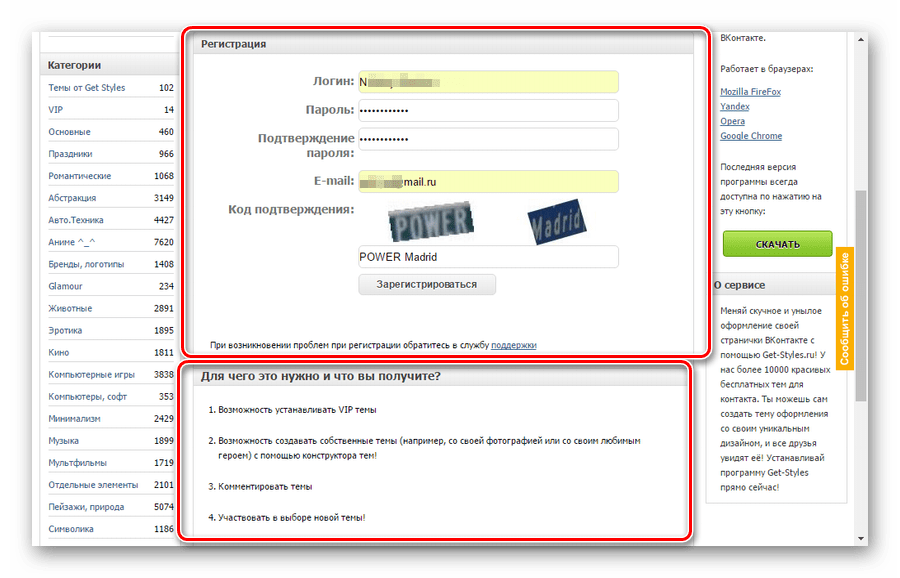
Task: Open the Компьютеры, софт category
Action: (87, 397)
